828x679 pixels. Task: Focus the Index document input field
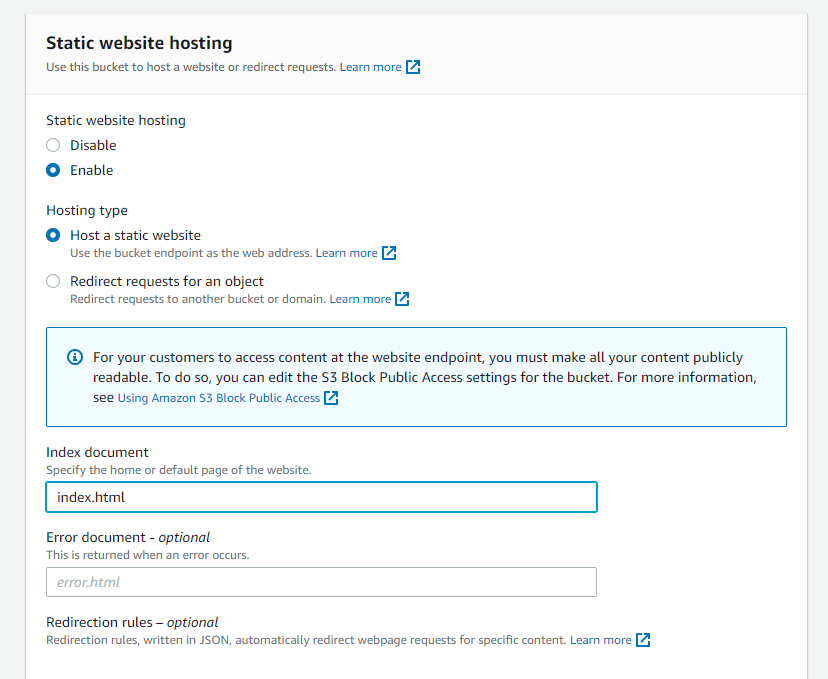coord(322,497)
